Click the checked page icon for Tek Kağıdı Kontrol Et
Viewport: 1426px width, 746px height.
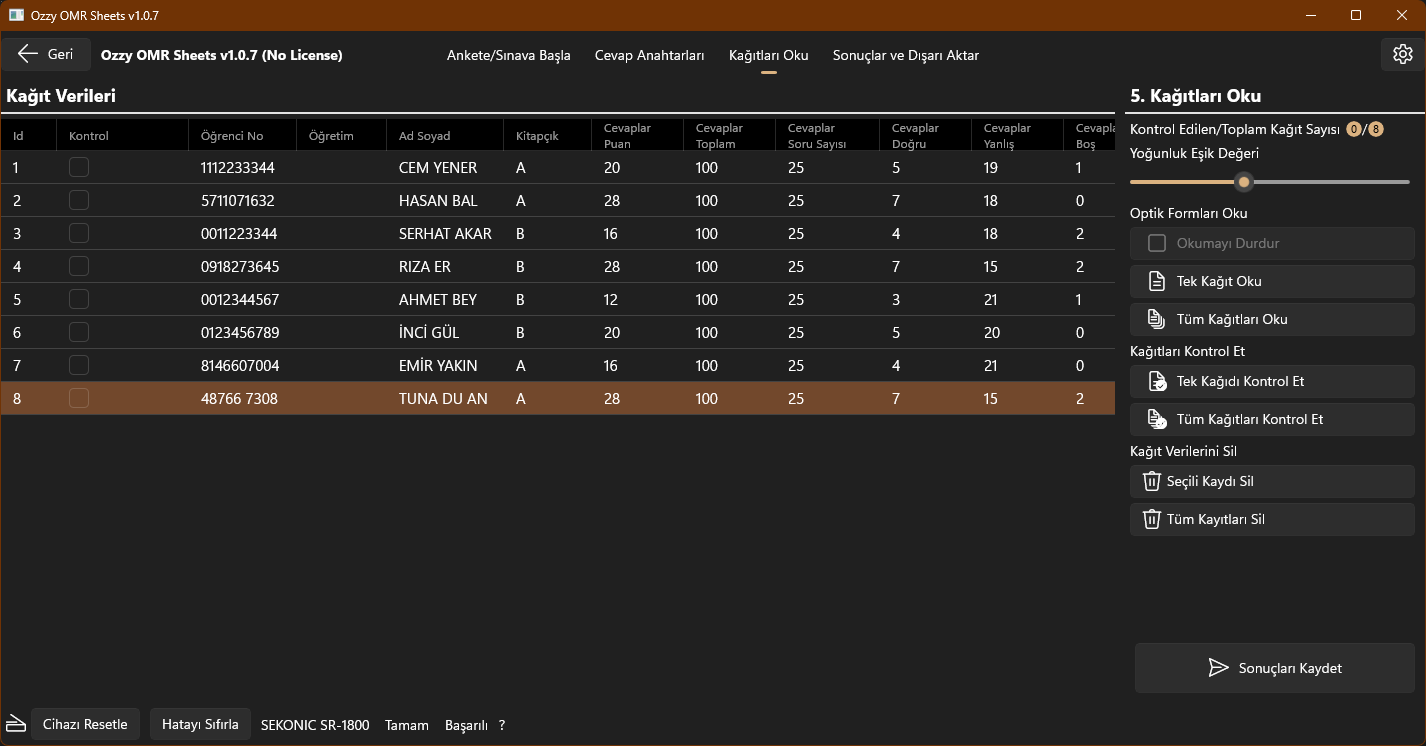1156,381
